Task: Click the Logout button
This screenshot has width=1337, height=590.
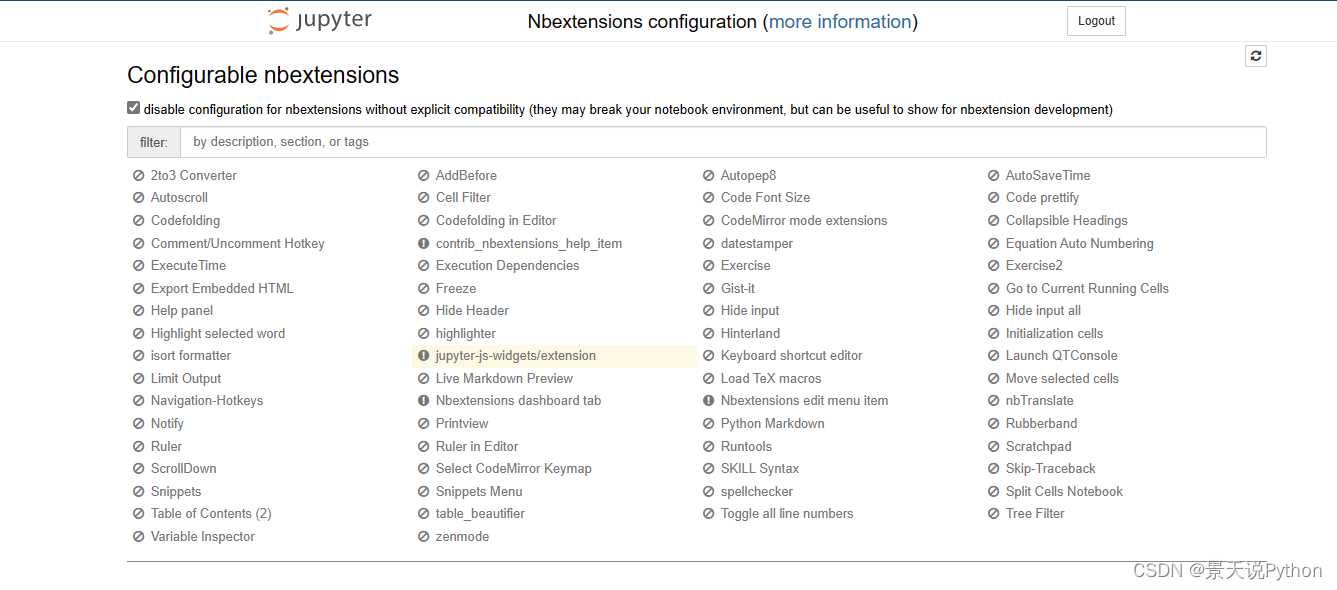Action: 1096,21
